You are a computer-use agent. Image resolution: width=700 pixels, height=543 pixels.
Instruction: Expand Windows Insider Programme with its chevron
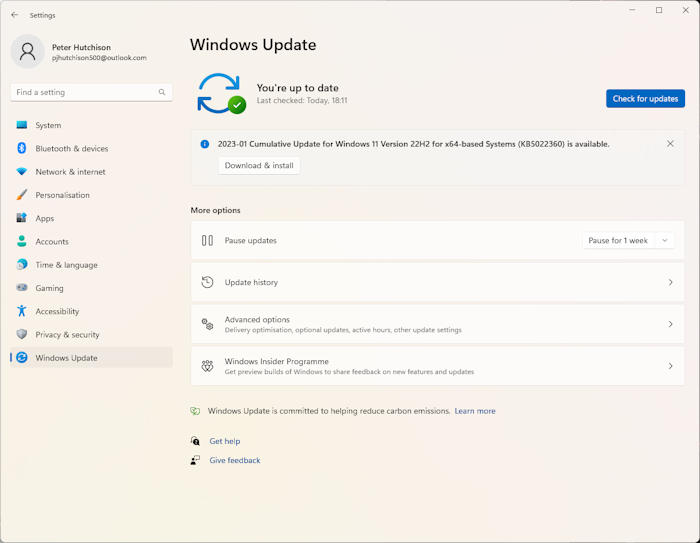point(670,366)
